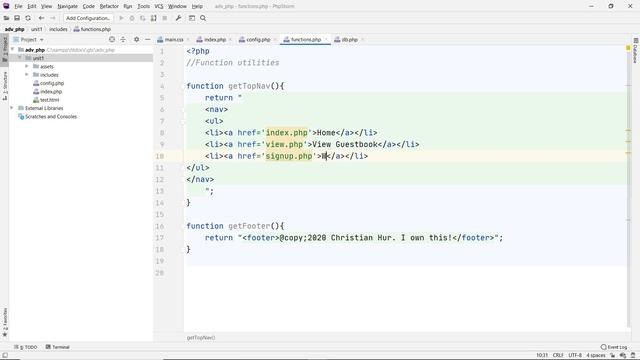Click the Listen for PHP Debug Connections icon
The width and height of the screenshot is (640, 360).
[x=153, y=18]
